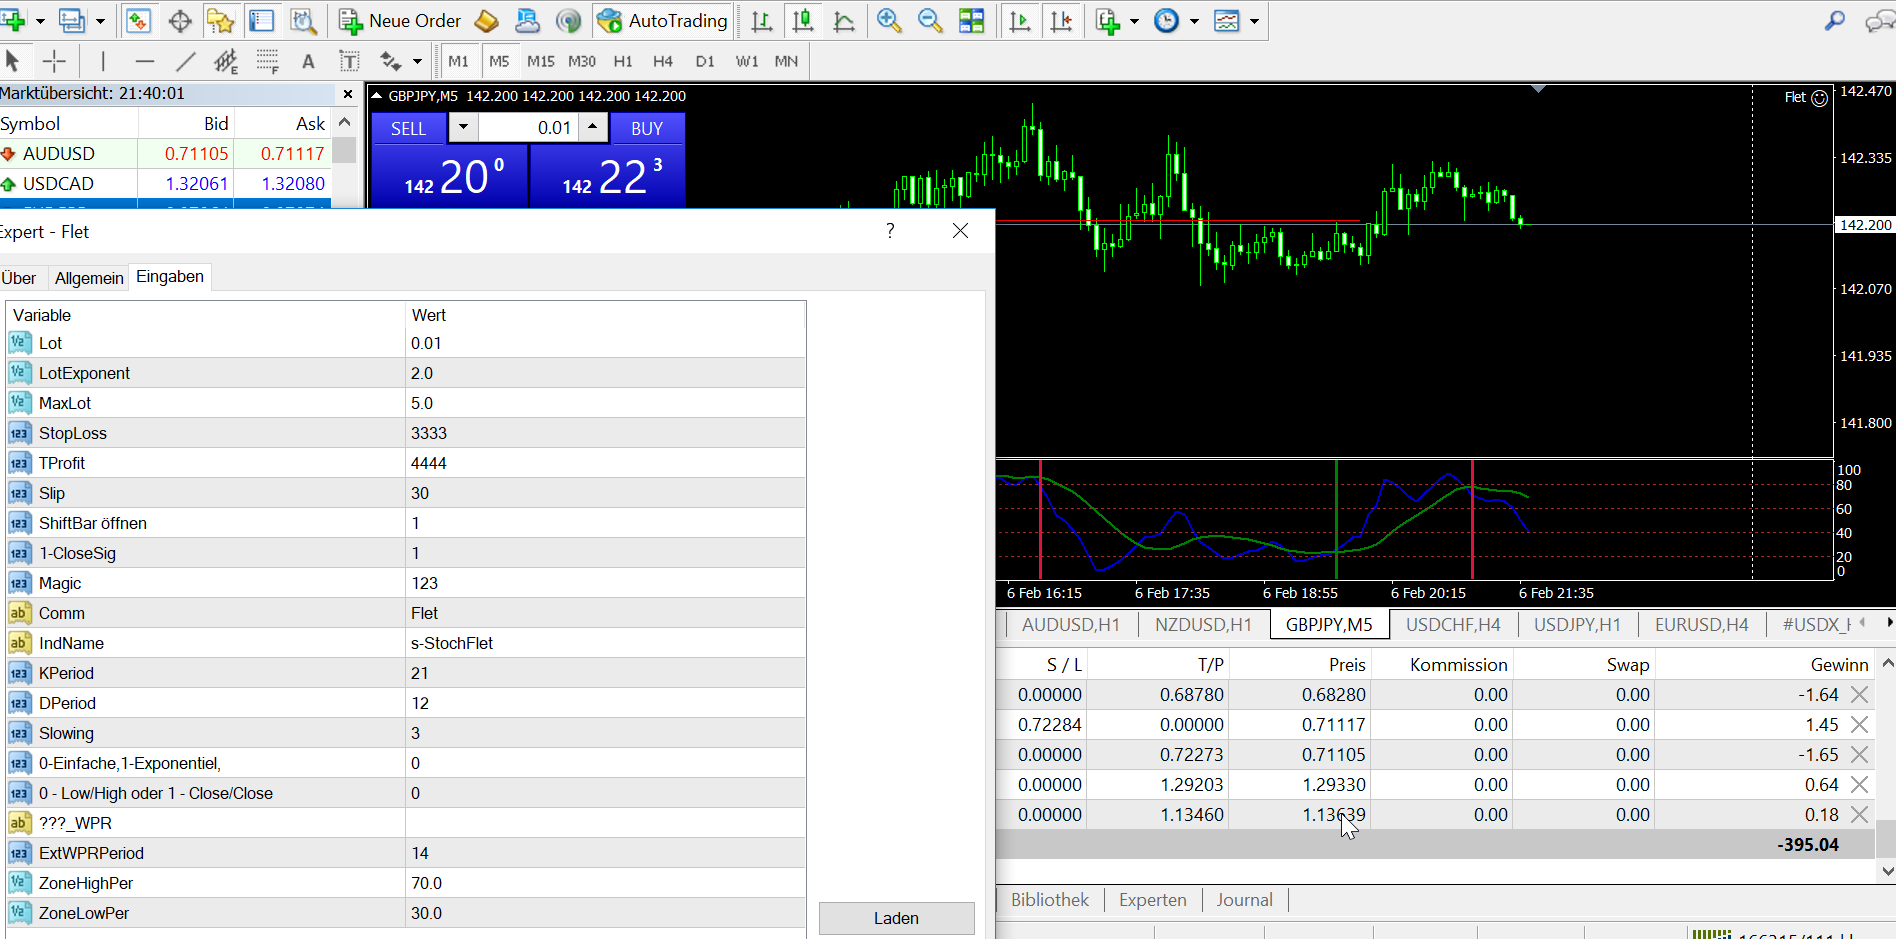The image size is (1896, 939).
Task: Tile chart windows using the grid icon
Action: (971, 21)
